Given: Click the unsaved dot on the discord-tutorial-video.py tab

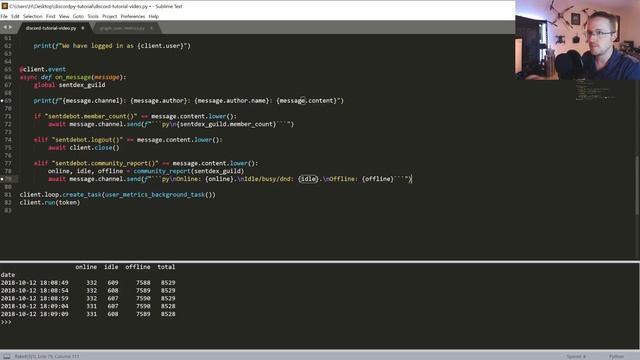Looking at the screenshot, I should point(82,28).
